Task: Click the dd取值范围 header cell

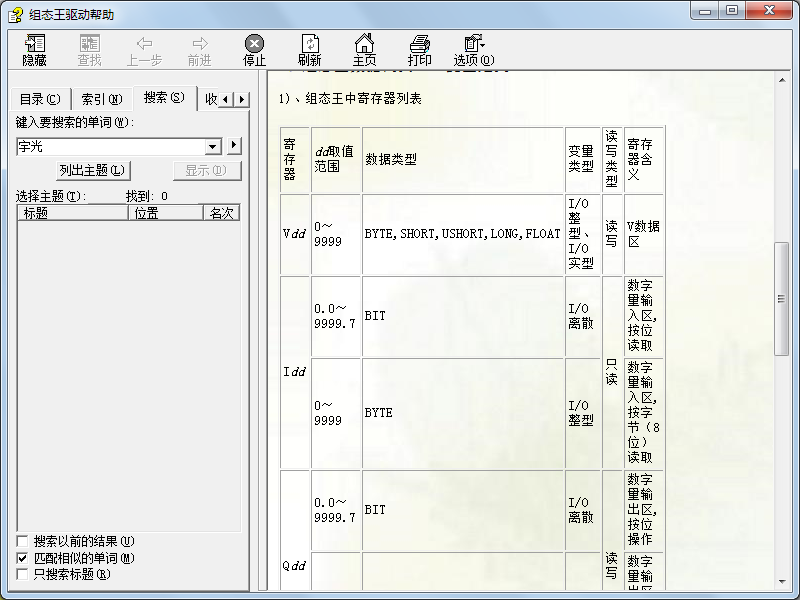Action: (x=335, y=159)
